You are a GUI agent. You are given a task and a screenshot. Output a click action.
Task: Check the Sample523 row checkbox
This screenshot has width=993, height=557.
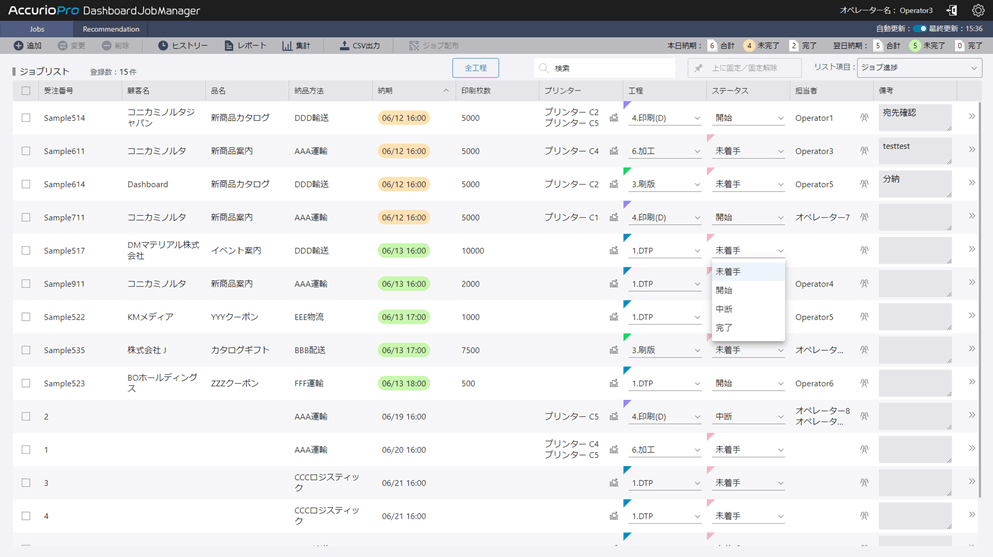pyautogui.click(x=26, y=383)
